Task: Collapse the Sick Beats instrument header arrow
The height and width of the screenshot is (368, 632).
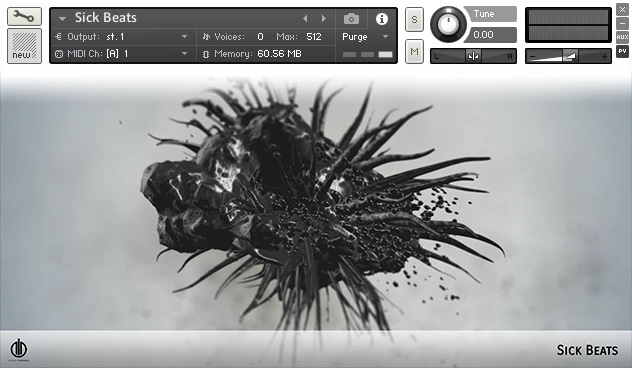Action: [62, 19]
